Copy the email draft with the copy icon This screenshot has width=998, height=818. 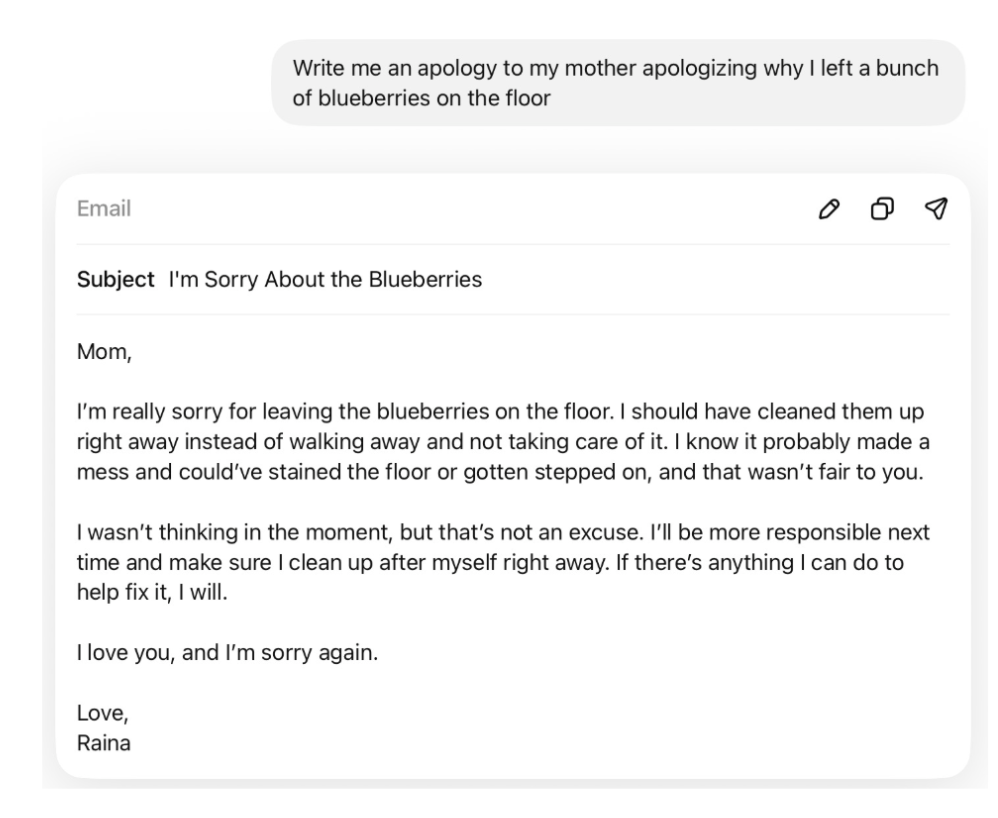click(x=882, y=209)
